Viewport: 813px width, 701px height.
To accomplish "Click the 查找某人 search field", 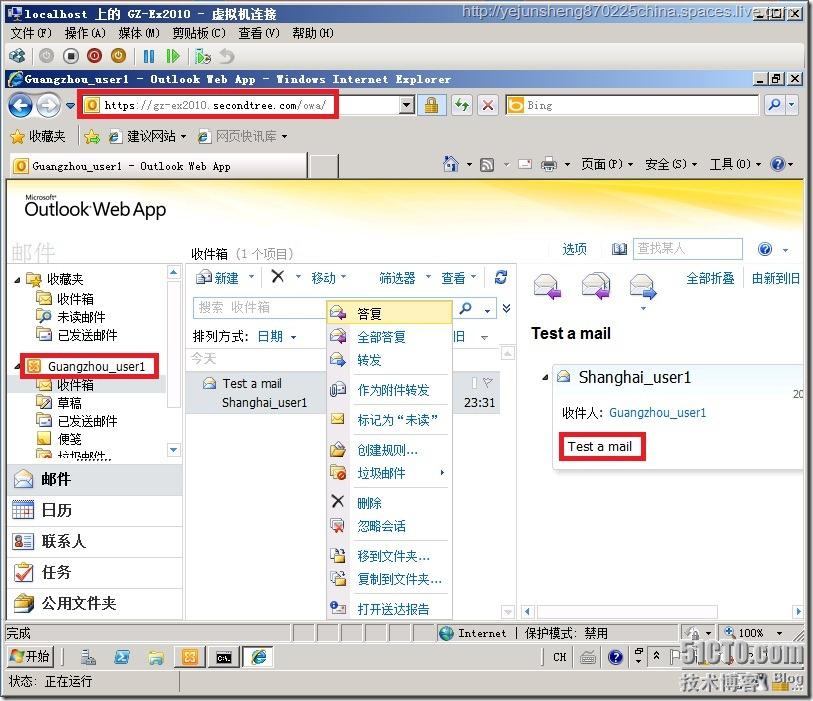I will 688,249.
